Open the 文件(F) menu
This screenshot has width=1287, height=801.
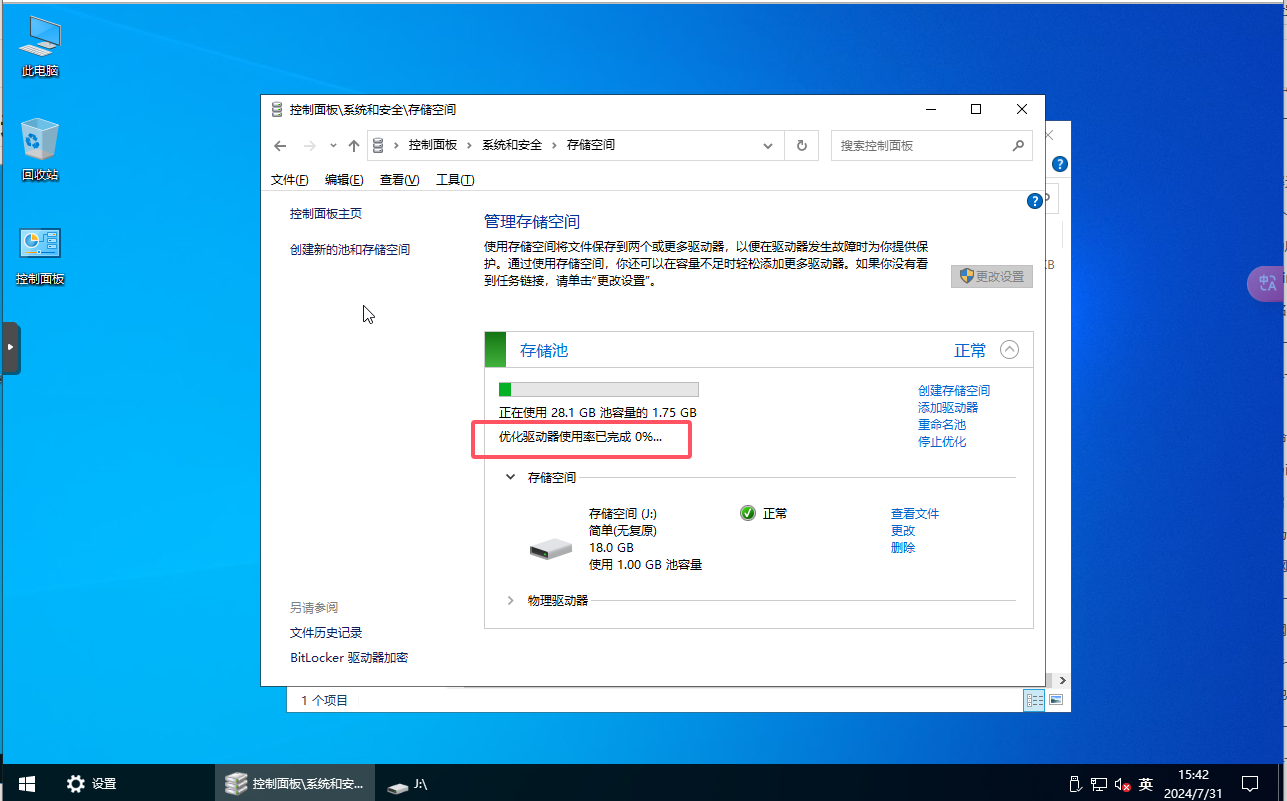(289, 180)
